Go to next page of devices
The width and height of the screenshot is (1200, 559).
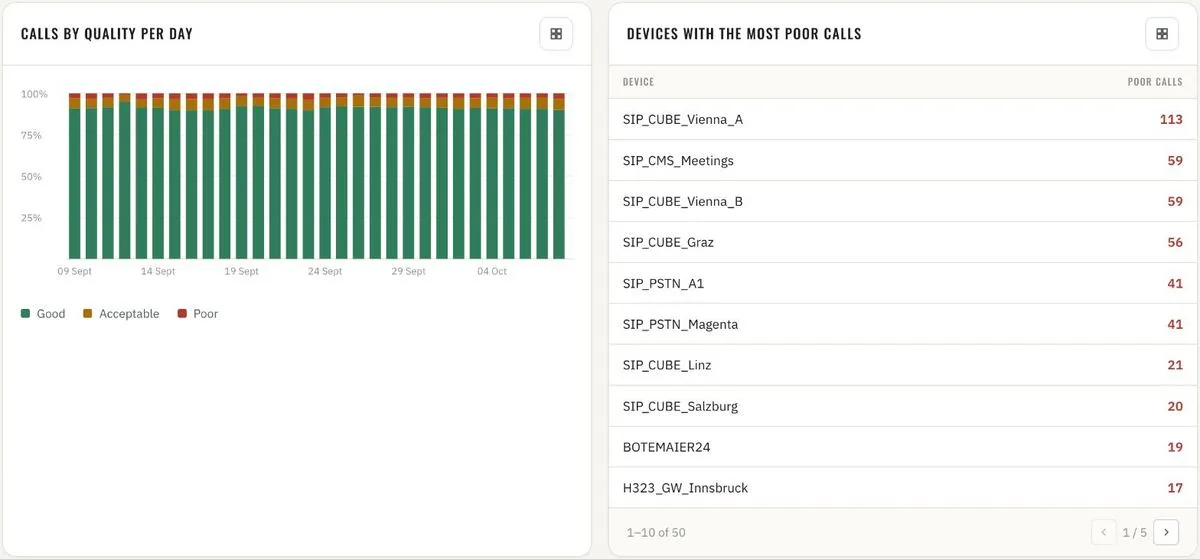pyautogui.click(x=1166, y=532)
